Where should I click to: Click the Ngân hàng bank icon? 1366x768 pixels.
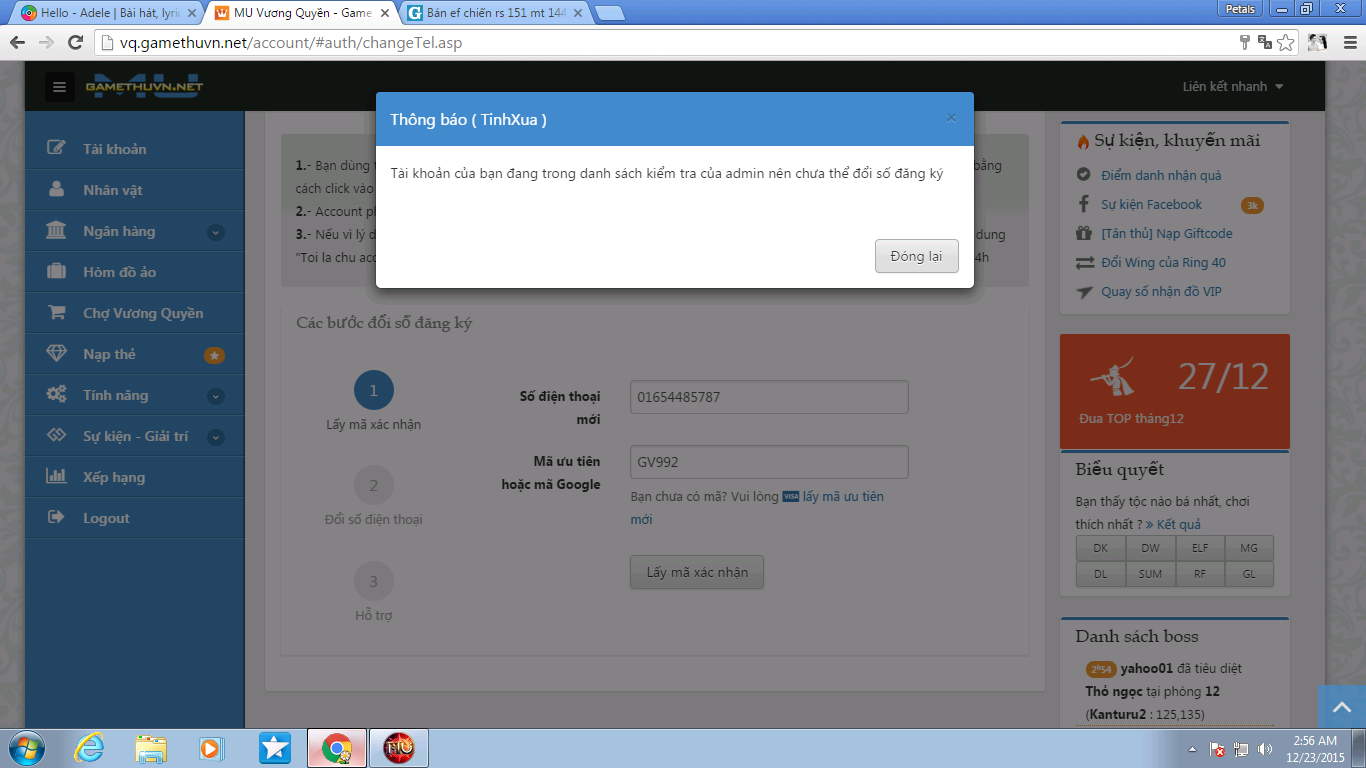(x=57, y=231)
